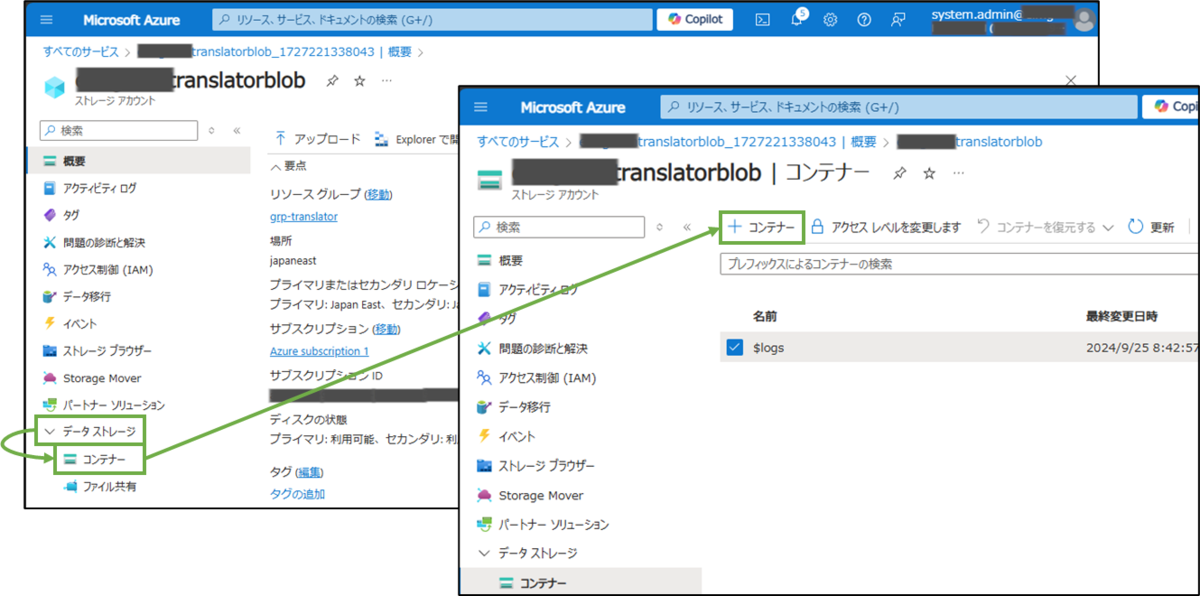
Task: Open hamburger menu in front Azure window
Action: click(481, 107)
